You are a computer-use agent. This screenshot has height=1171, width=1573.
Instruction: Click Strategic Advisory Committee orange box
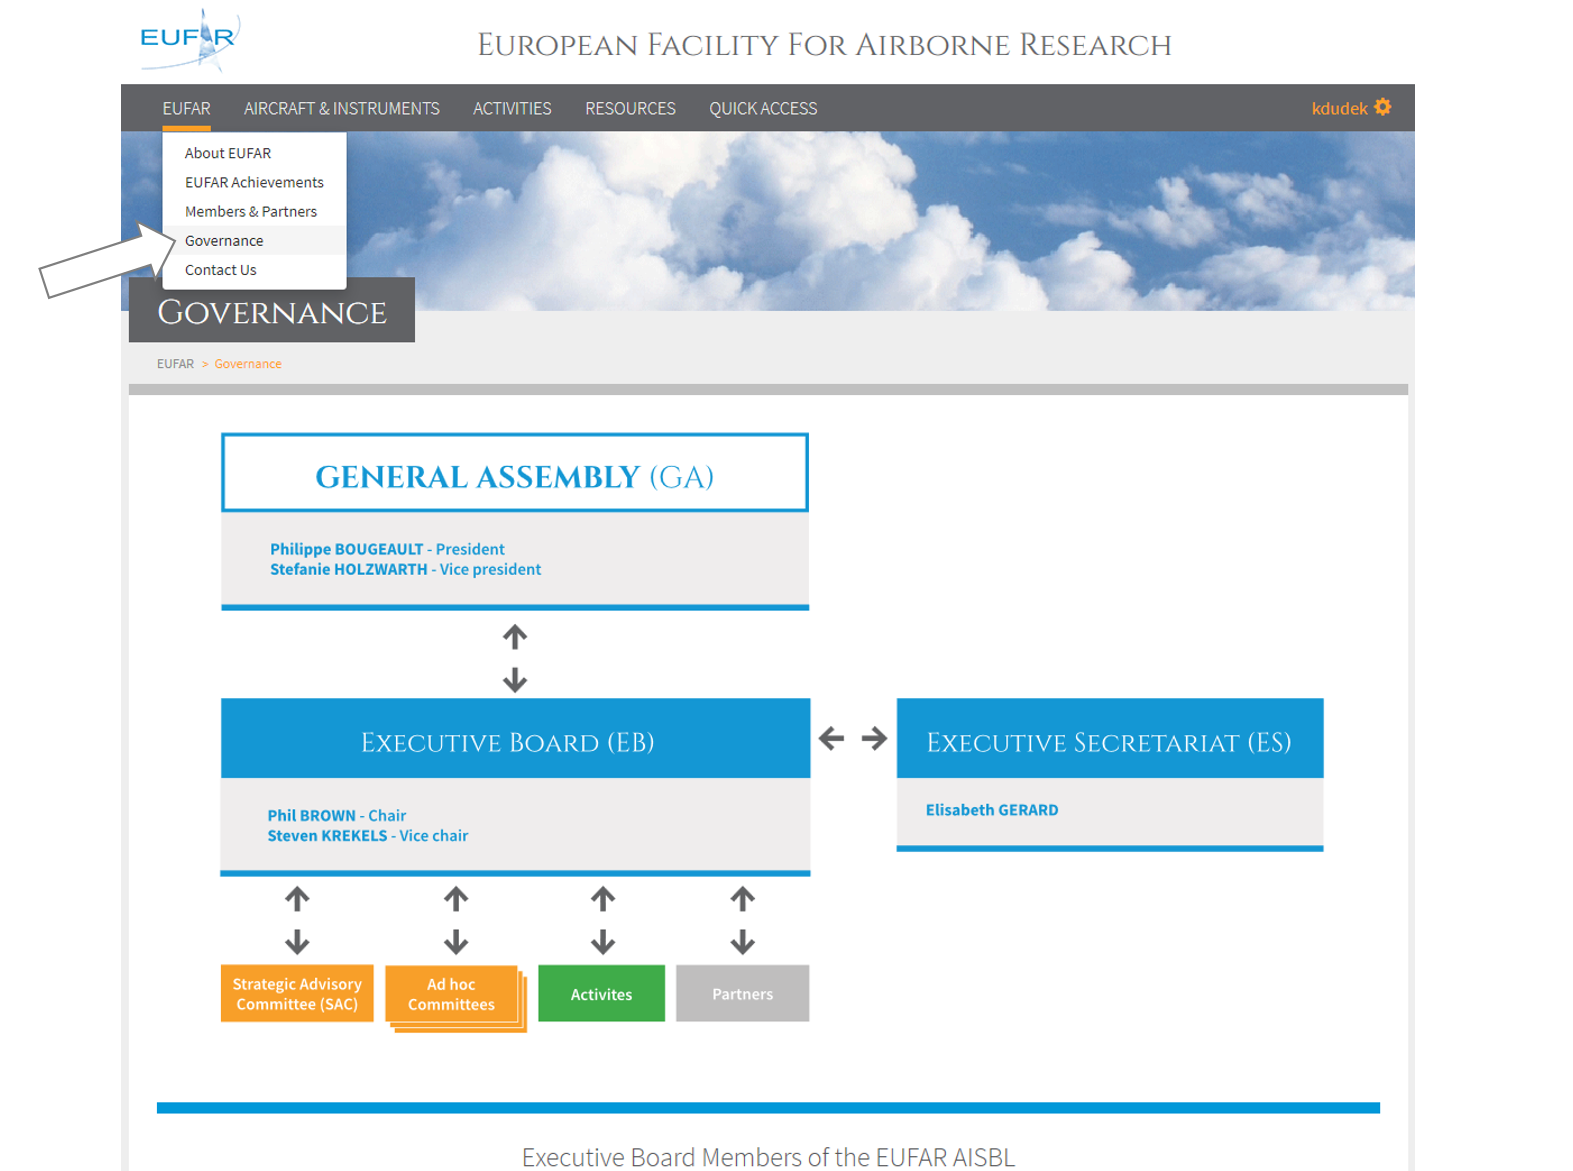pos(297,994)
